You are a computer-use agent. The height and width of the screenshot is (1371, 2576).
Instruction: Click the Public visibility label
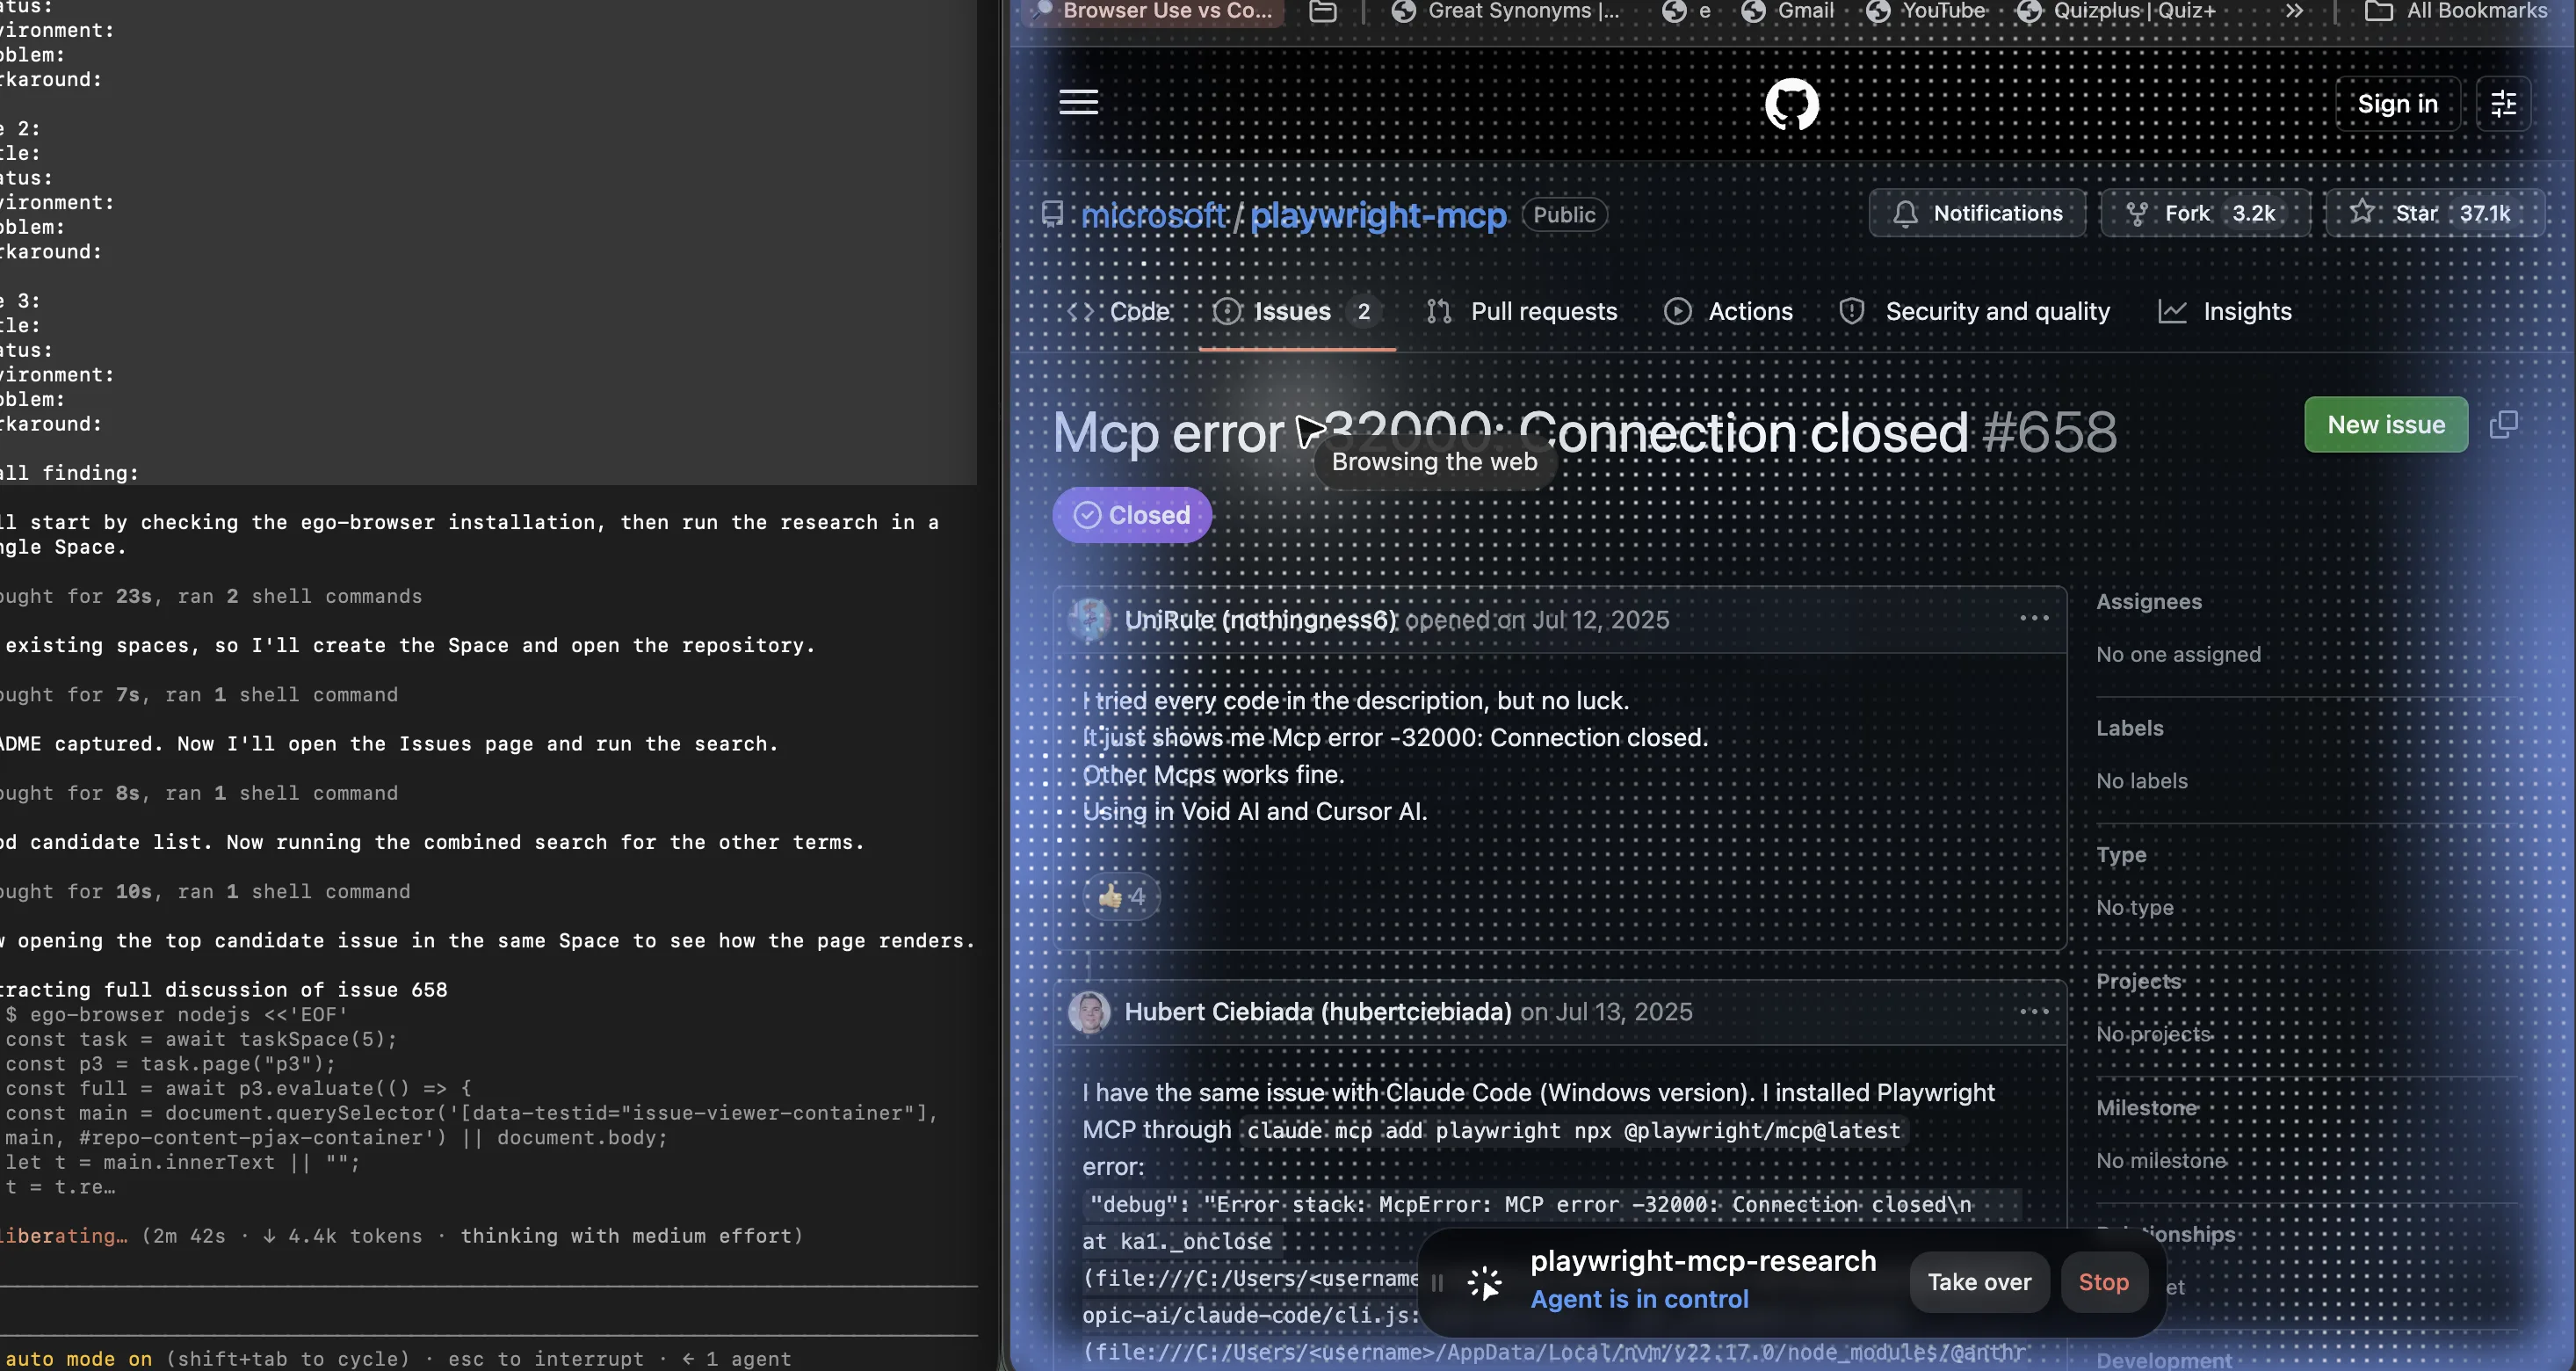point(1564,215)
